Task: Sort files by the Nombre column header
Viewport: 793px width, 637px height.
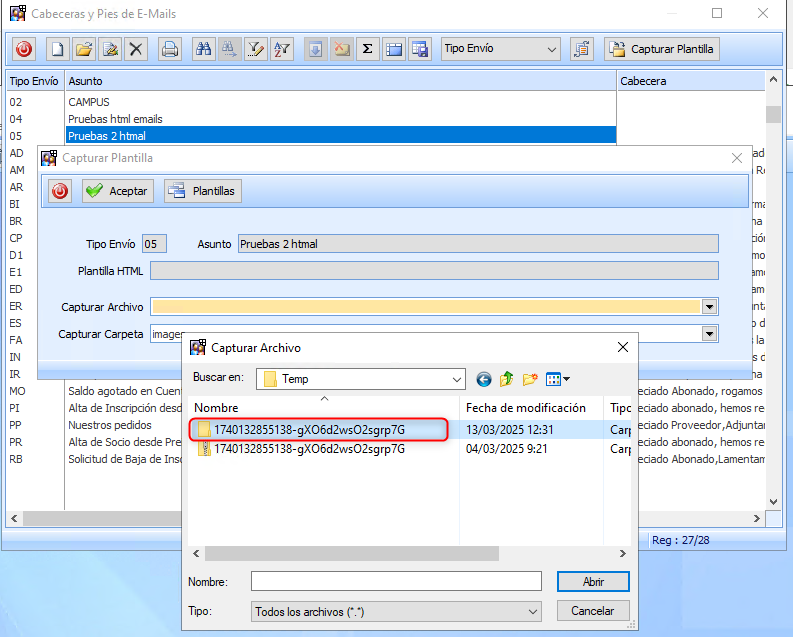Action: (323, 408)
